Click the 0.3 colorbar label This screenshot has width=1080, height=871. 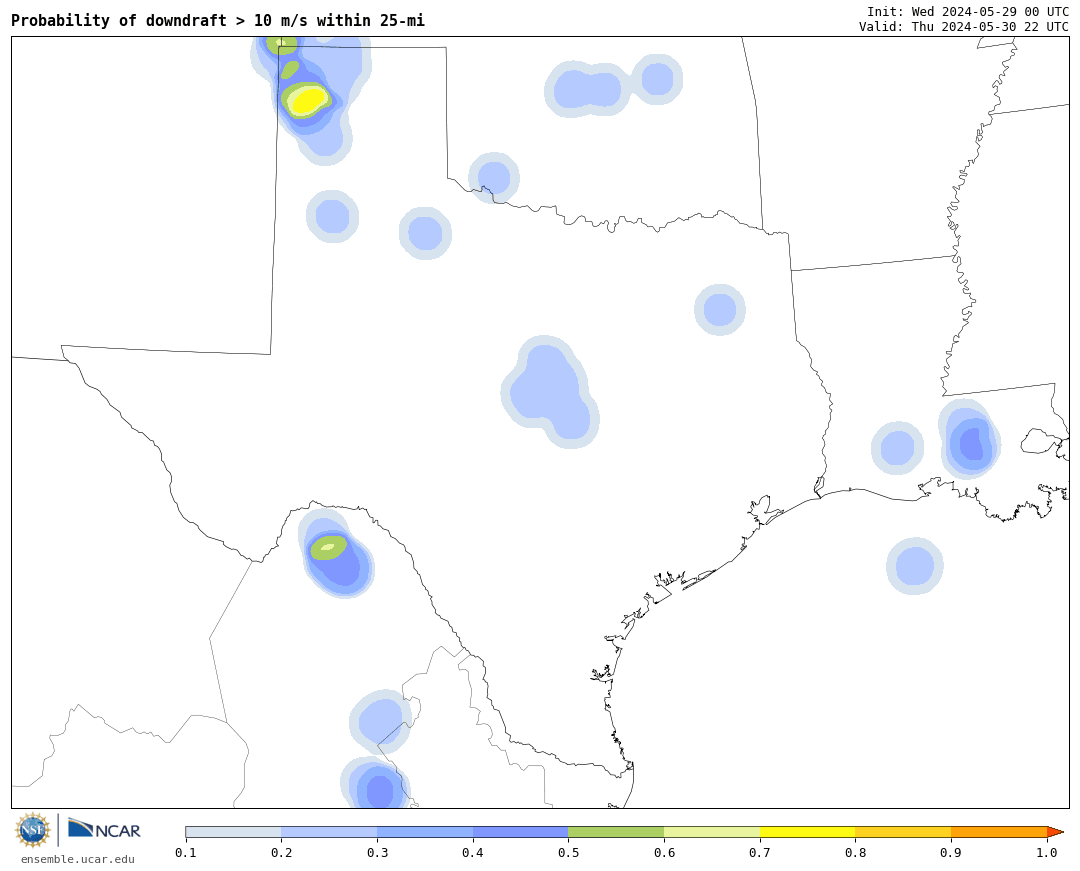tap(377, 853)
